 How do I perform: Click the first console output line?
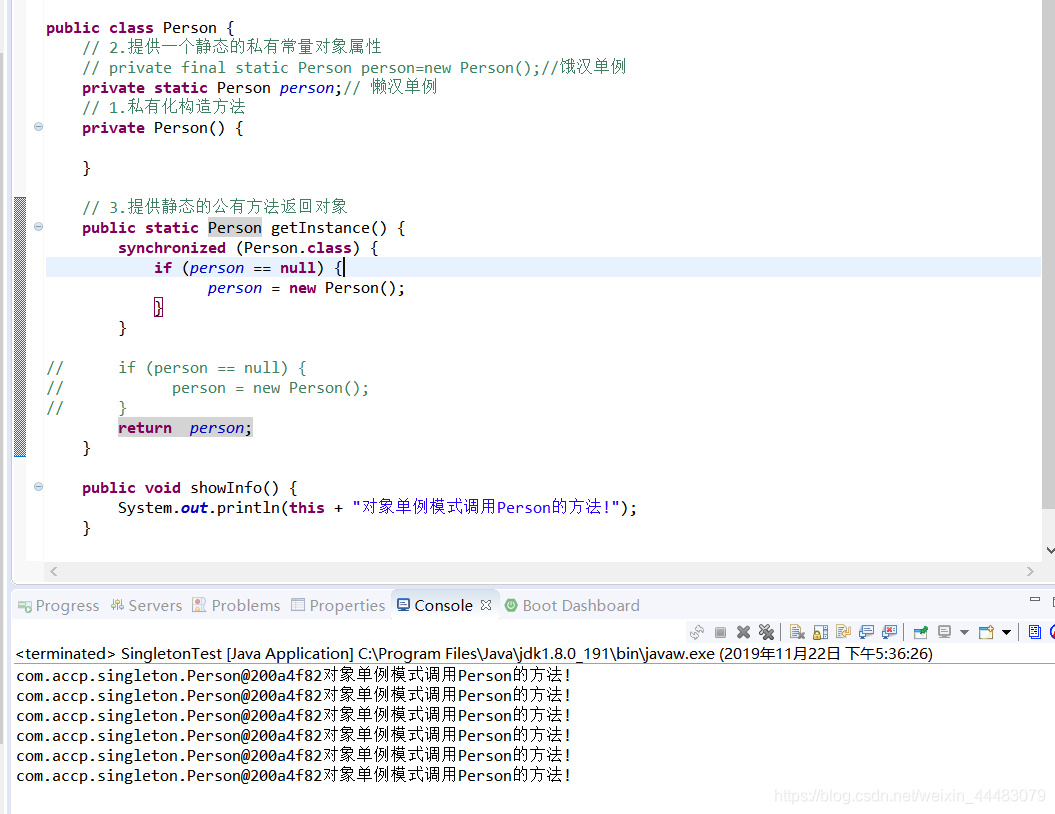[293, 675]
